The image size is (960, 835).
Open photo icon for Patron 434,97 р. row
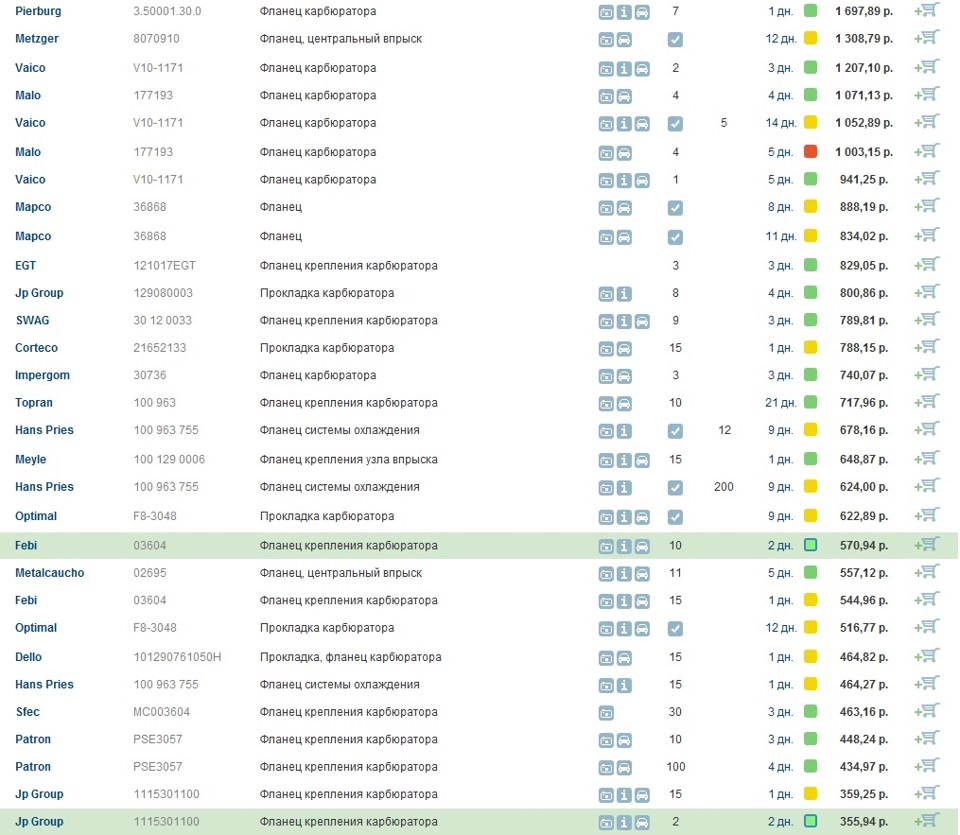click(x=606, y=768)
